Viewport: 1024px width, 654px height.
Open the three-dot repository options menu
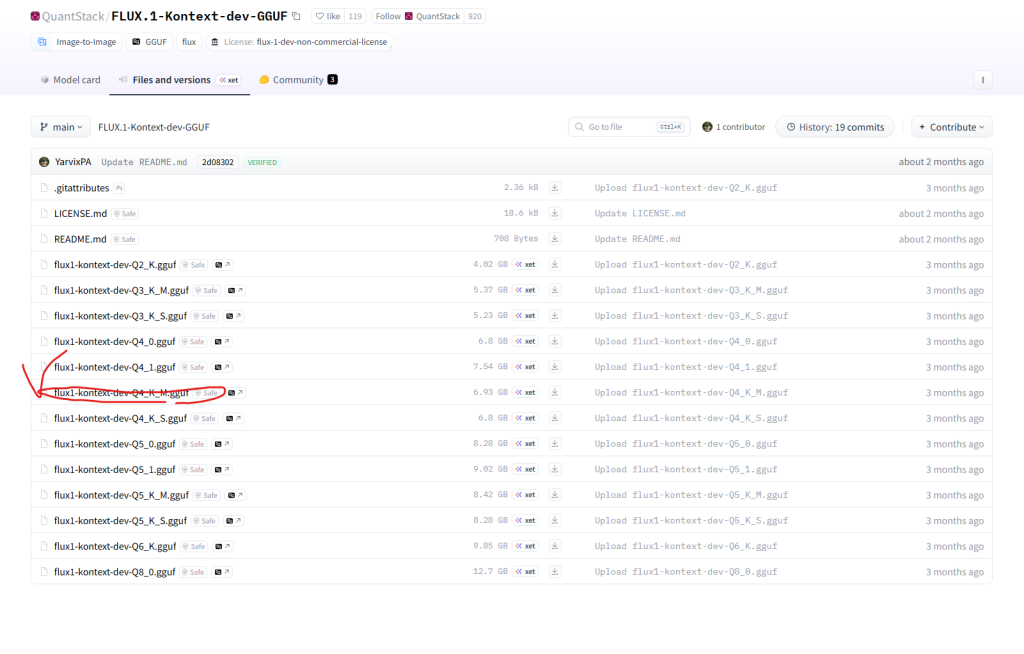click(x=983, y=80)
